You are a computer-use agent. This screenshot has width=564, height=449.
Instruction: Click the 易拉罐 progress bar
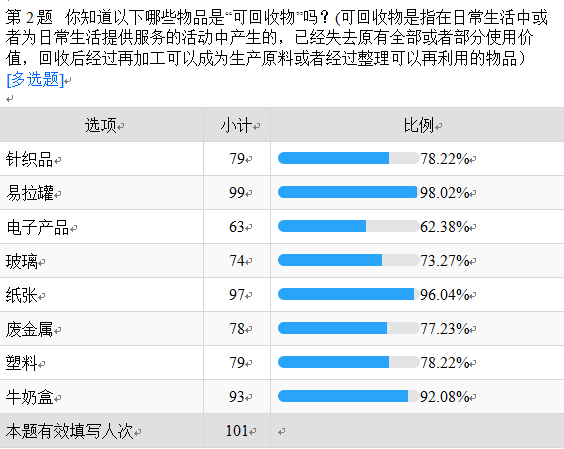(348, 192)
